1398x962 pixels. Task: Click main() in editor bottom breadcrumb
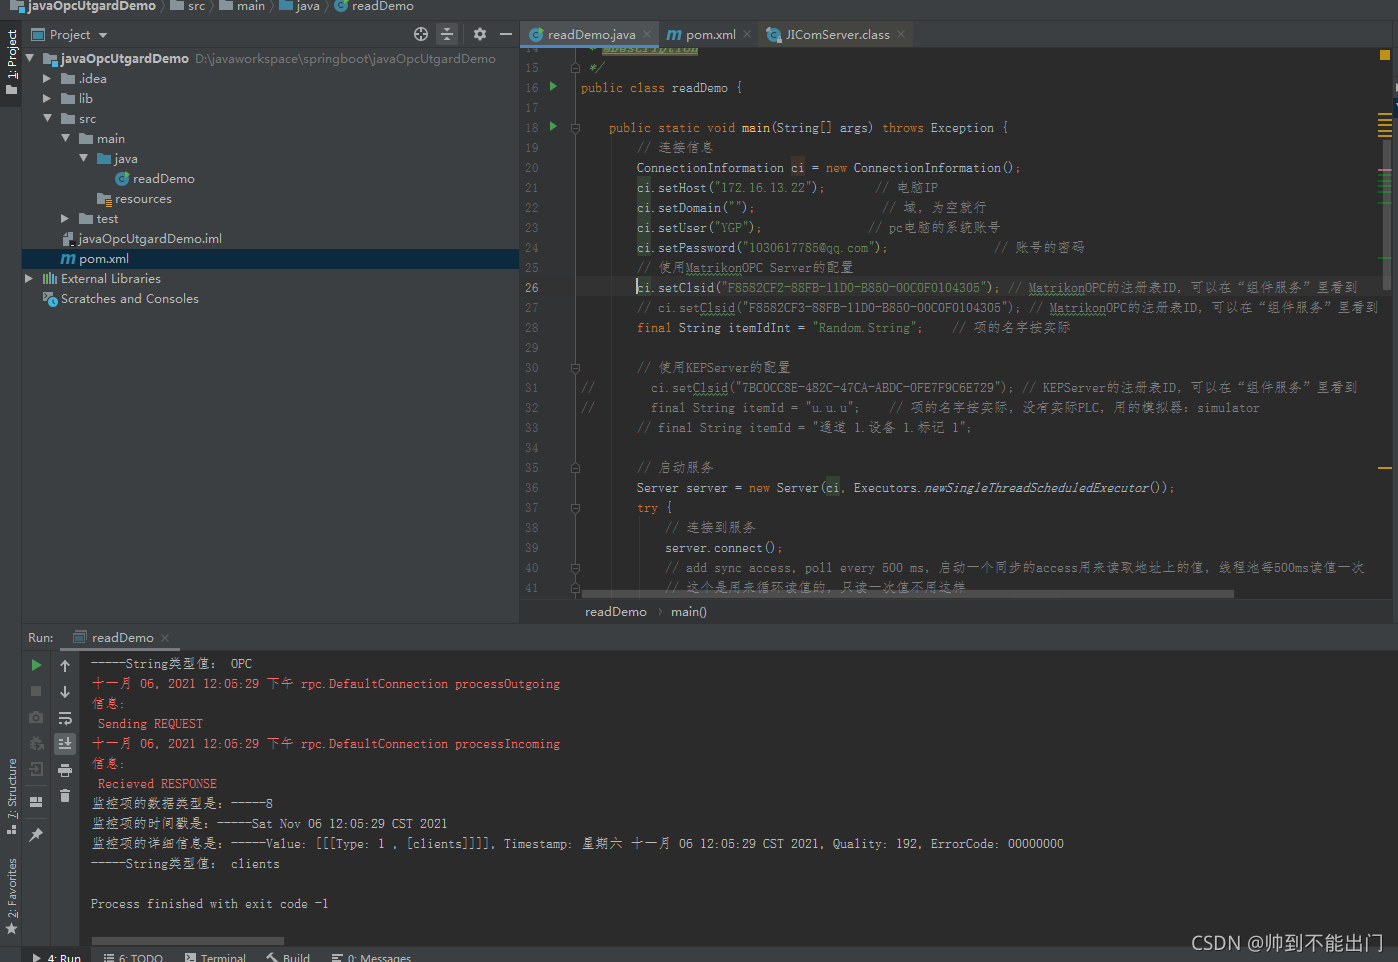[x=689, y=612]
